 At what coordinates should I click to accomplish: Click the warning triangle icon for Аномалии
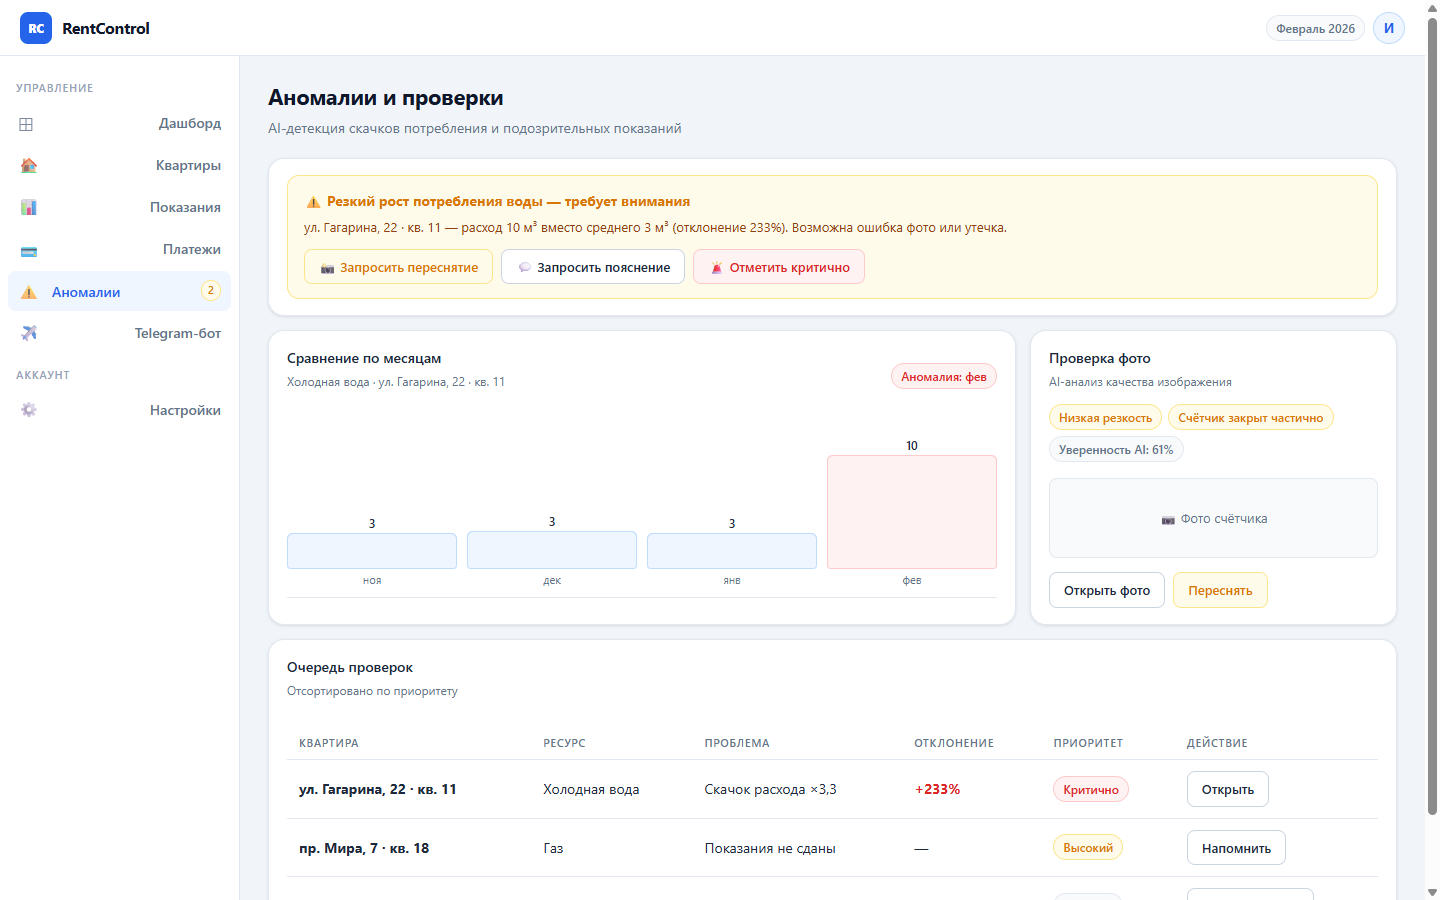29,292
